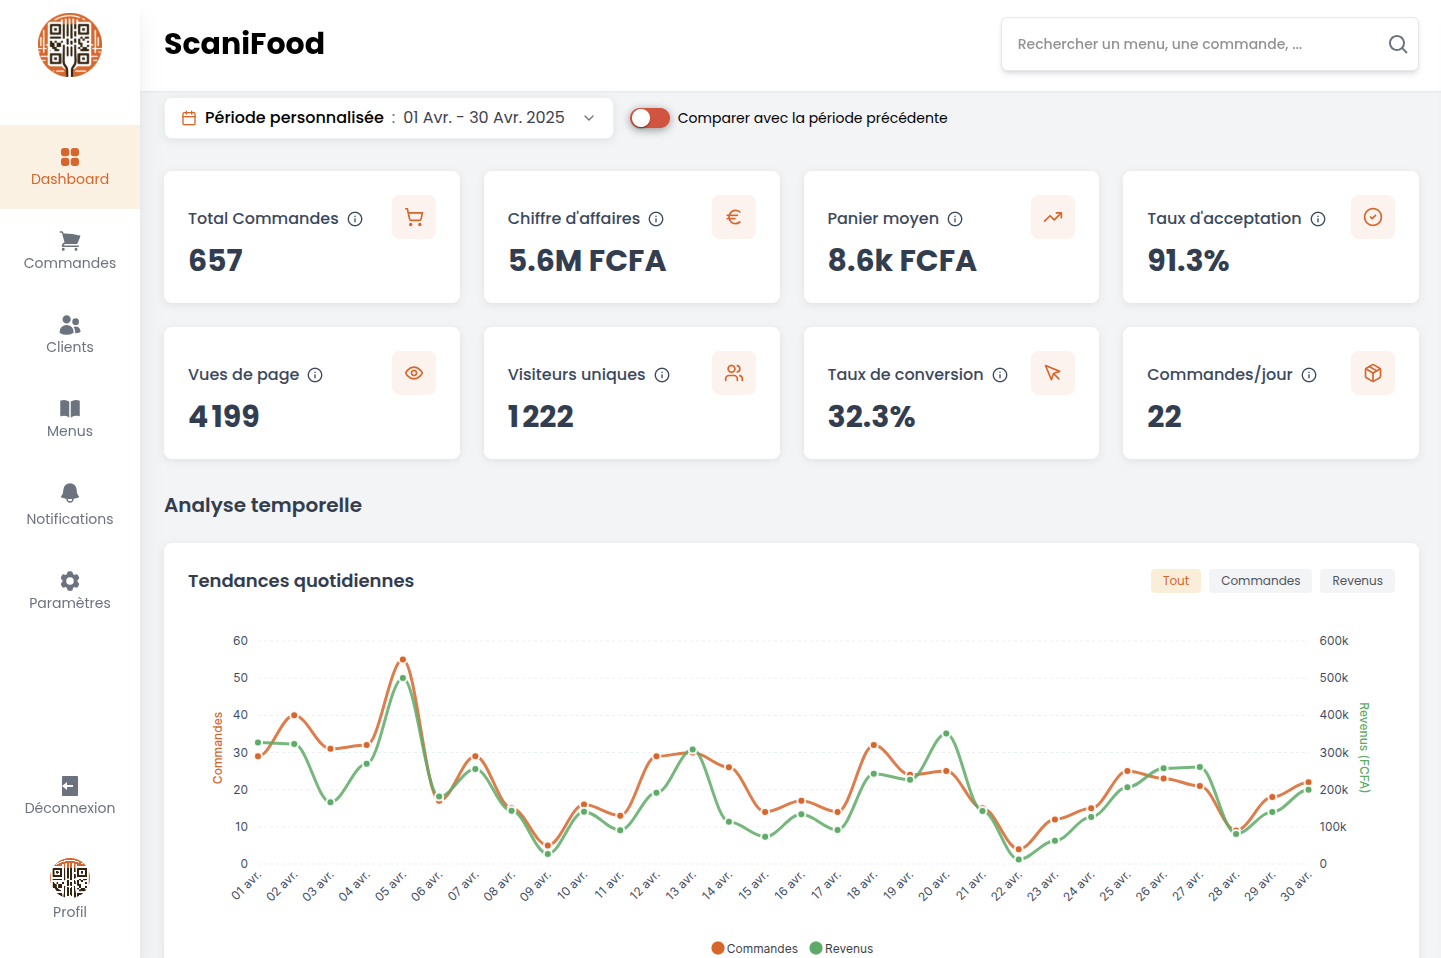Image resolution: width=1441 pixels, height=958 pixels.
Task: Click the search magnifier icon
Action: tap(1397, 44)
